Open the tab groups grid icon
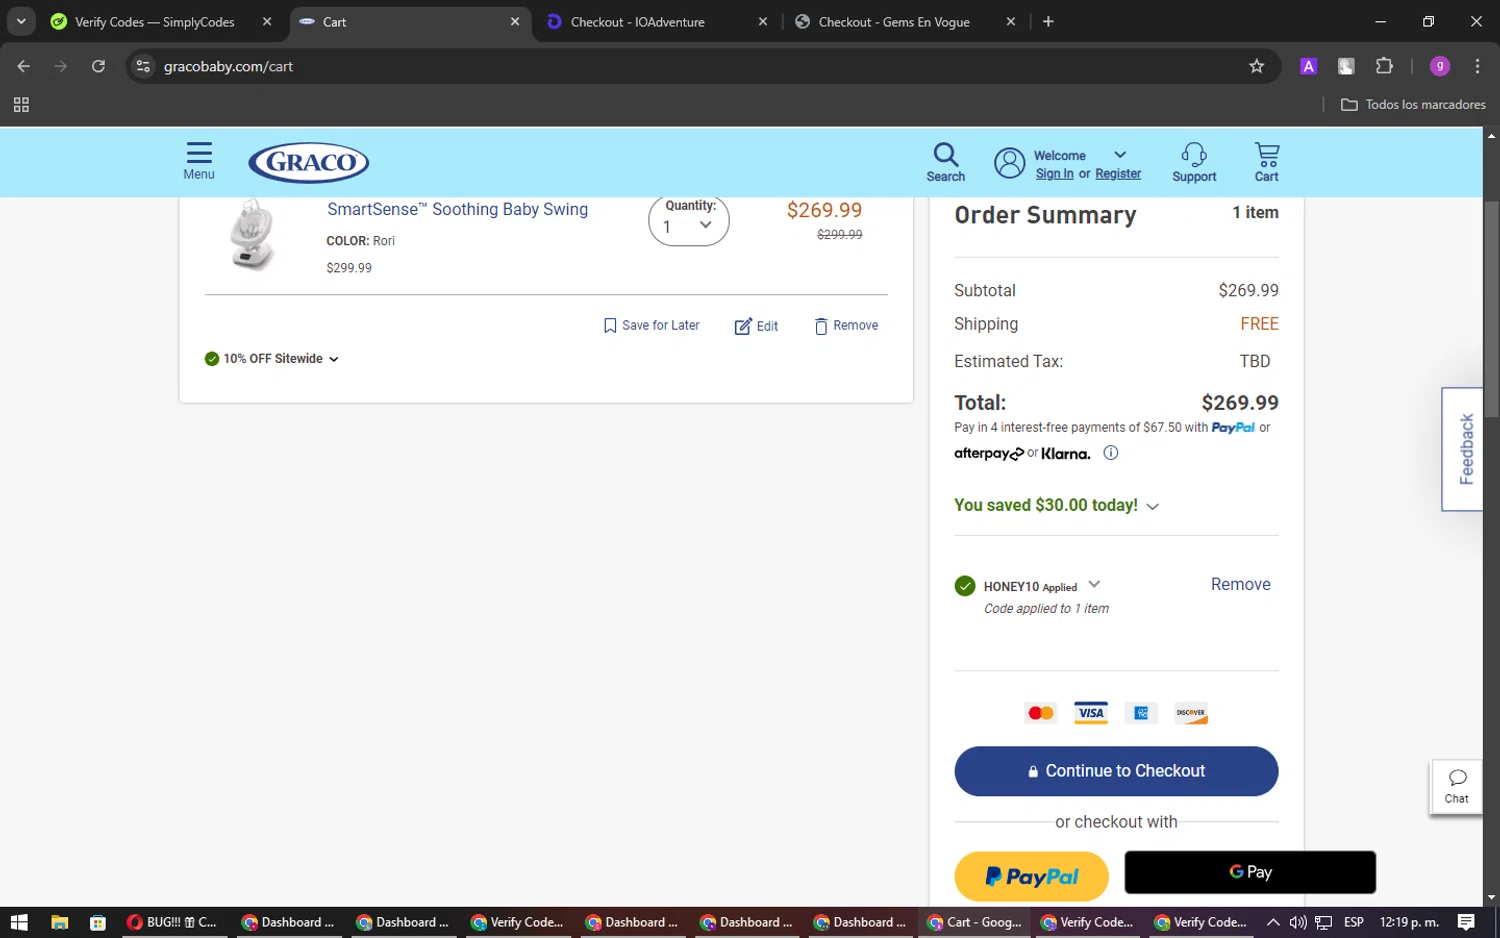Screen dimensions: 1500x938 click(21, 104)
